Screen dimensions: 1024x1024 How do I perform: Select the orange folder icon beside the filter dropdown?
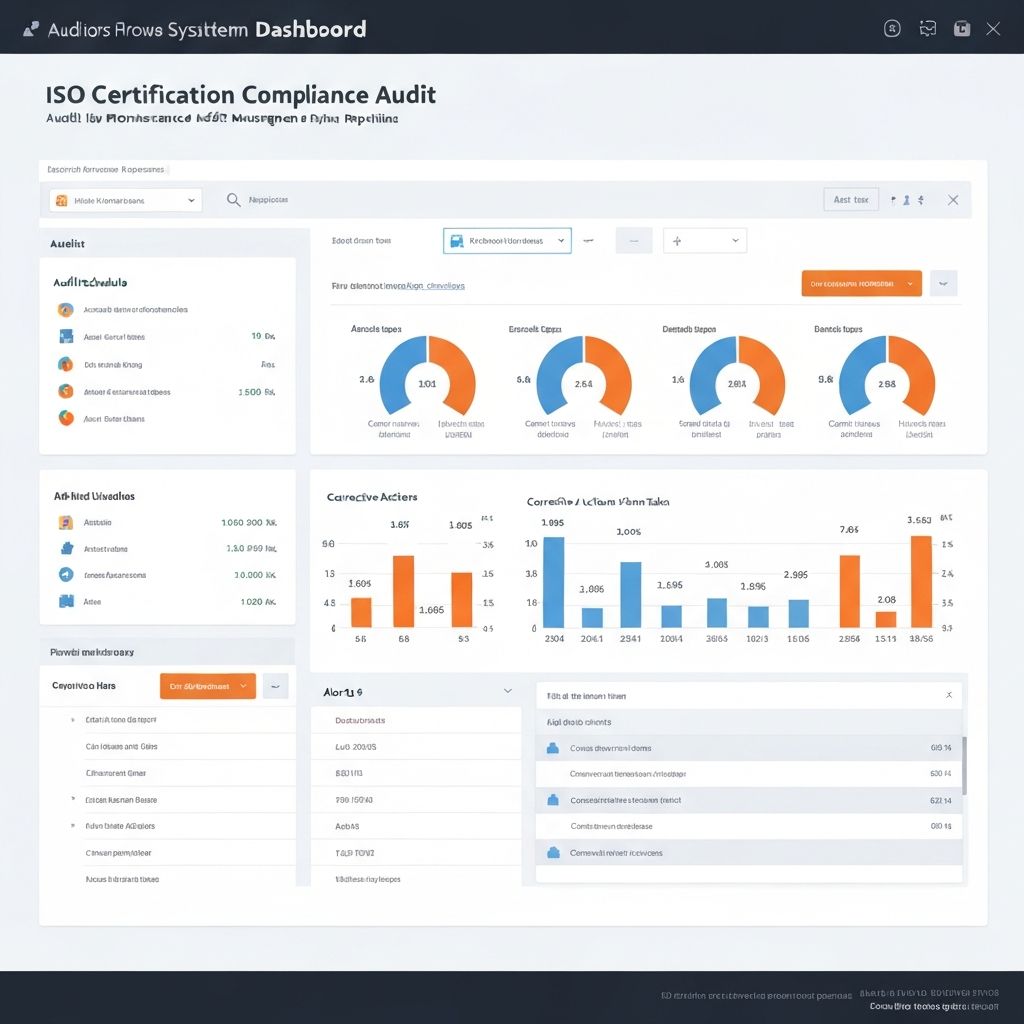[x=61, y=199]
